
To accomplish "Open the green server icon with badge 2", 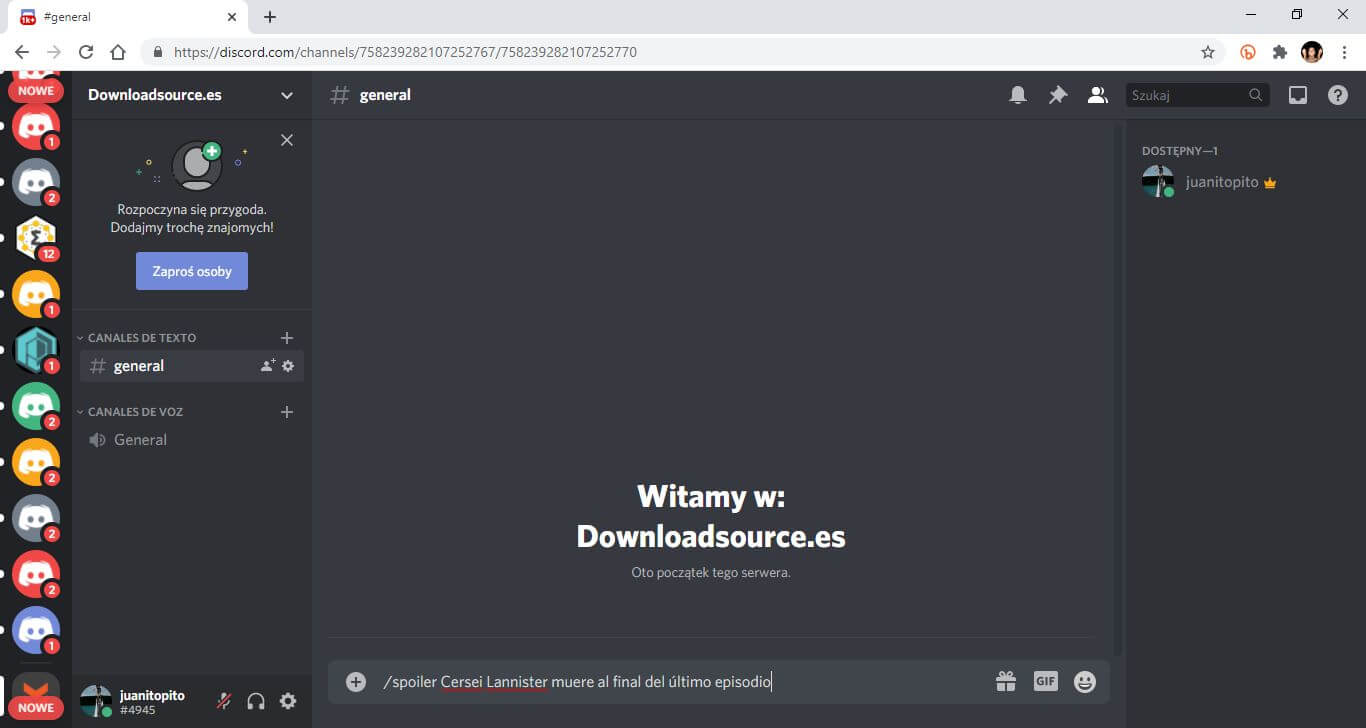I will pos(36,406).
